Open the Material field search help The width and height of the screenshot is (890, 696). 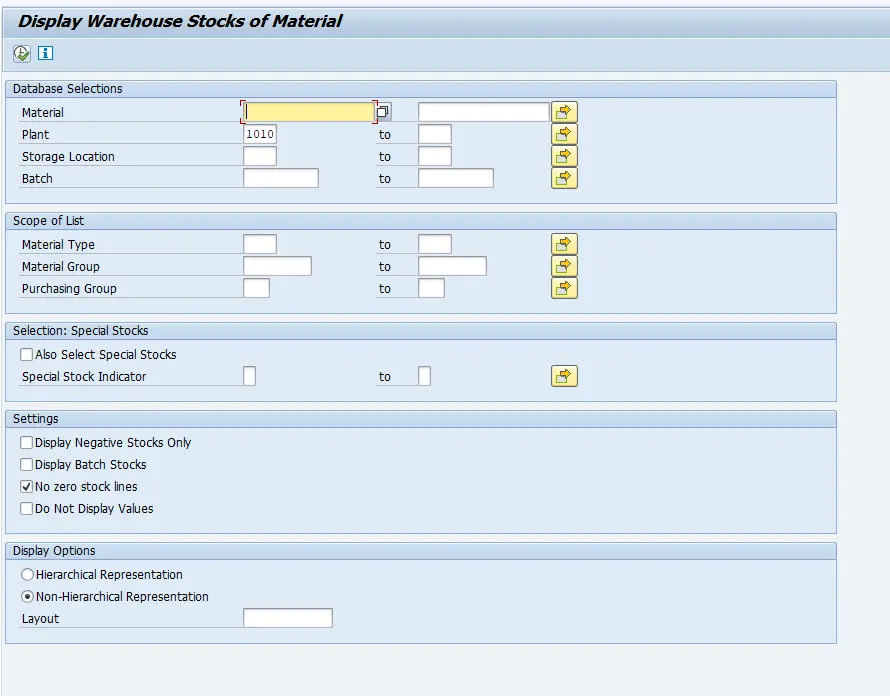(x=383, y=112)
